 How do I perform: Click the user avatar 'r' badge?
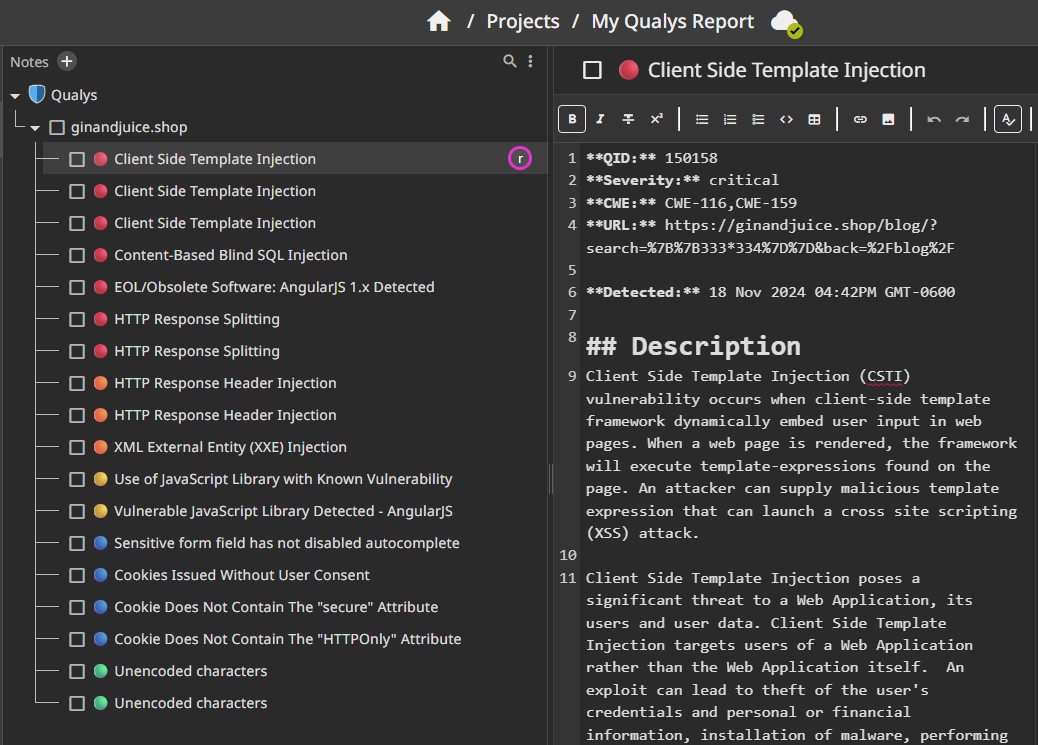(x=520, y=158)
